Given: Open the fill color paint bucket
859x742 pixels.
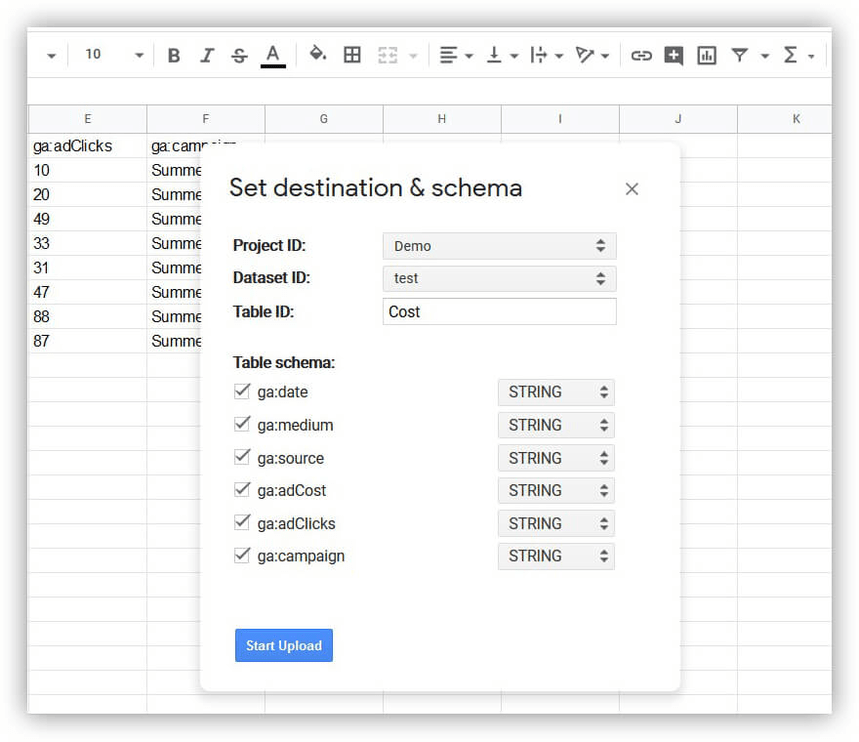Looking at the screenshot, I should (x=317, y=55).
